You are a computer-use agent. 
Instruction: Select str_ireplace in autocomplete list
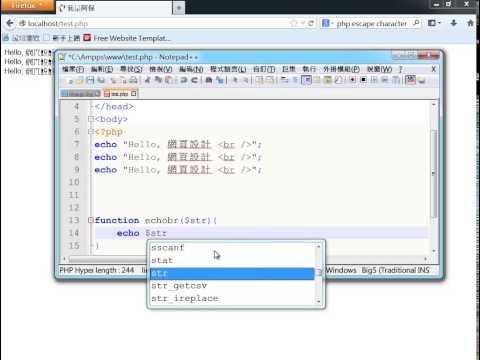232,299
